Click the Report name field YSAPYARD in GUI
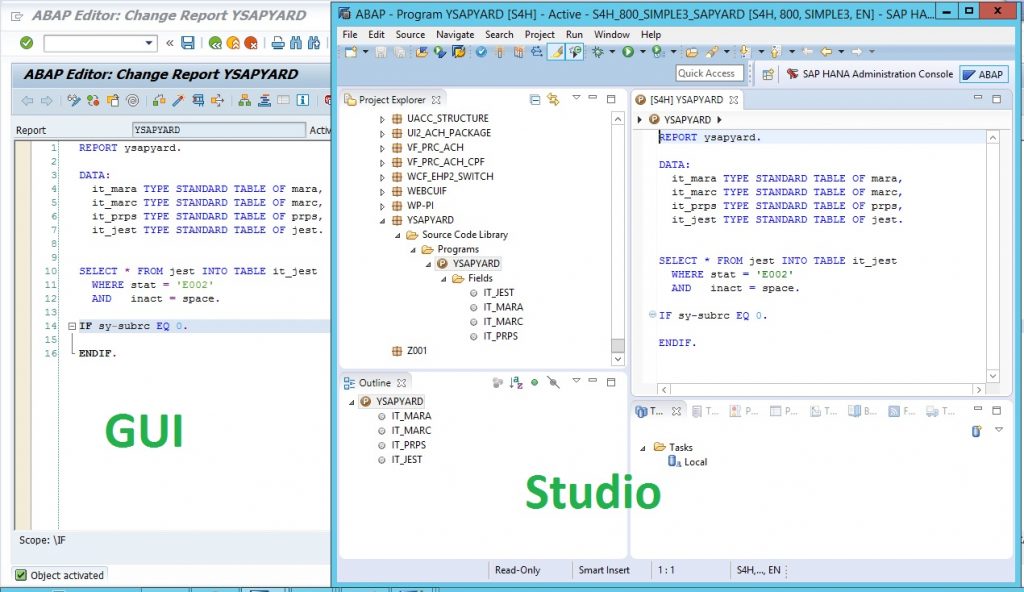Viewport: 1024px width, 592px height. 219,130
